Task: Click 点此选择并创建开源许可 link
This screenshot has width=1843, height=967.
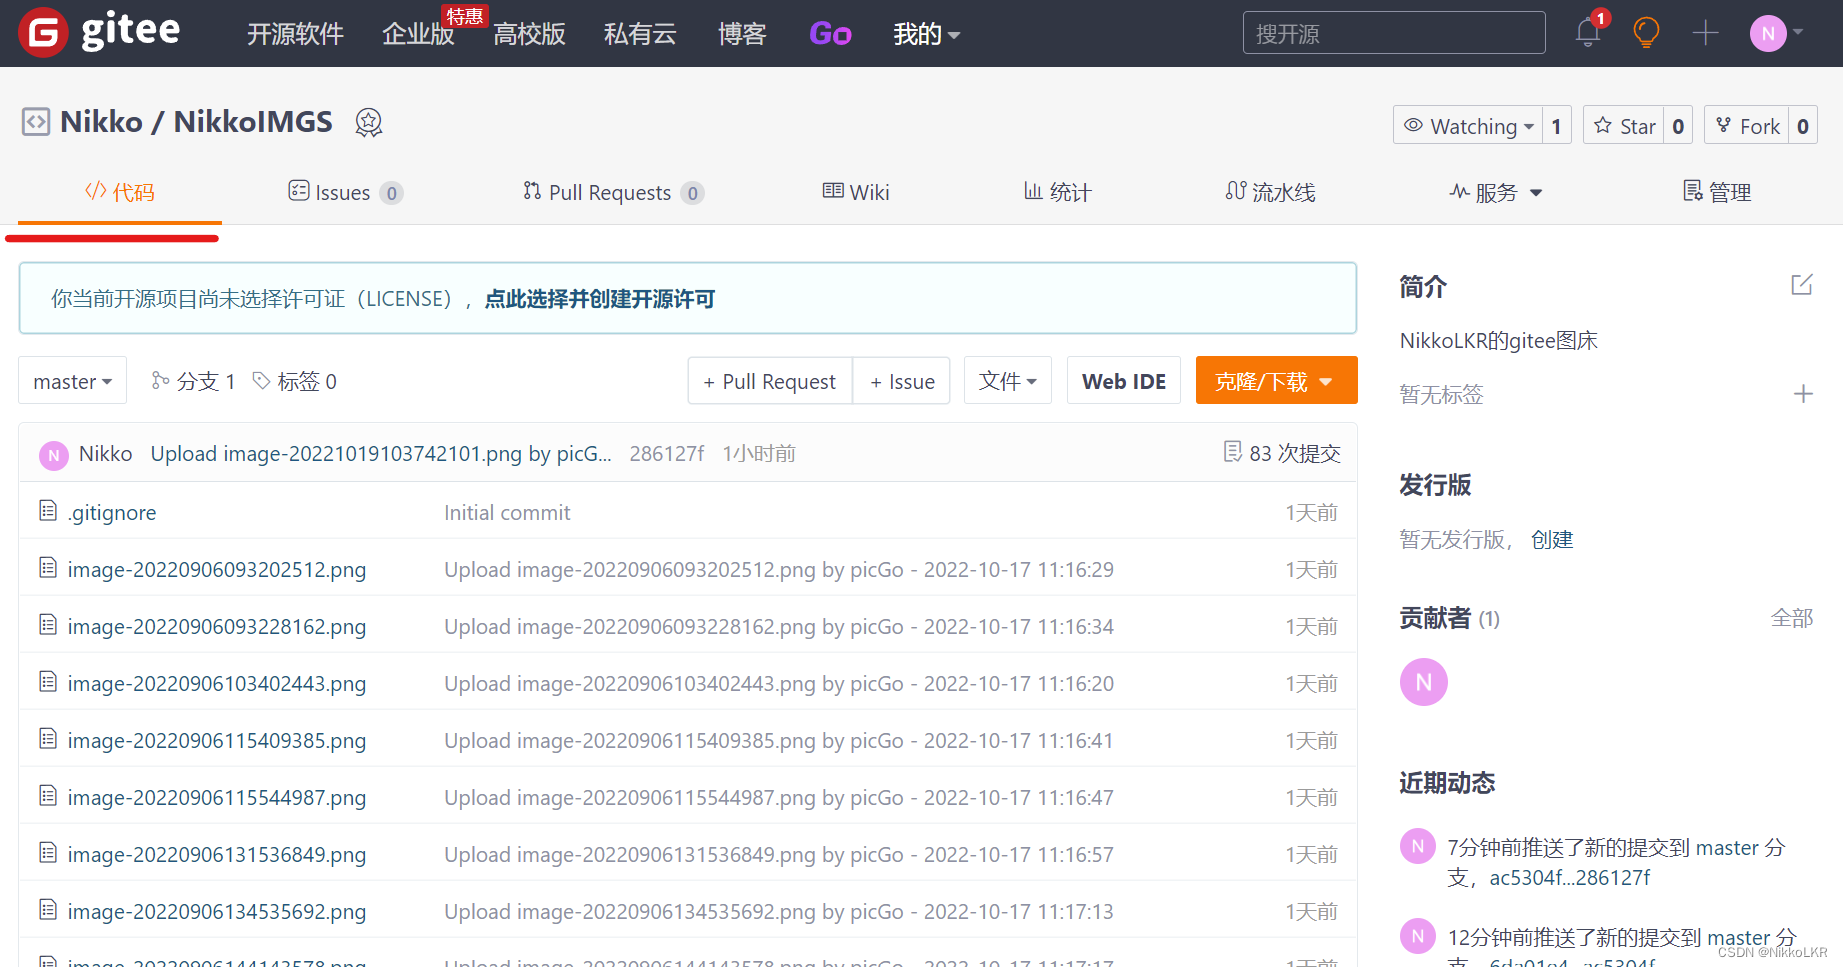Action: pos(598,298)
